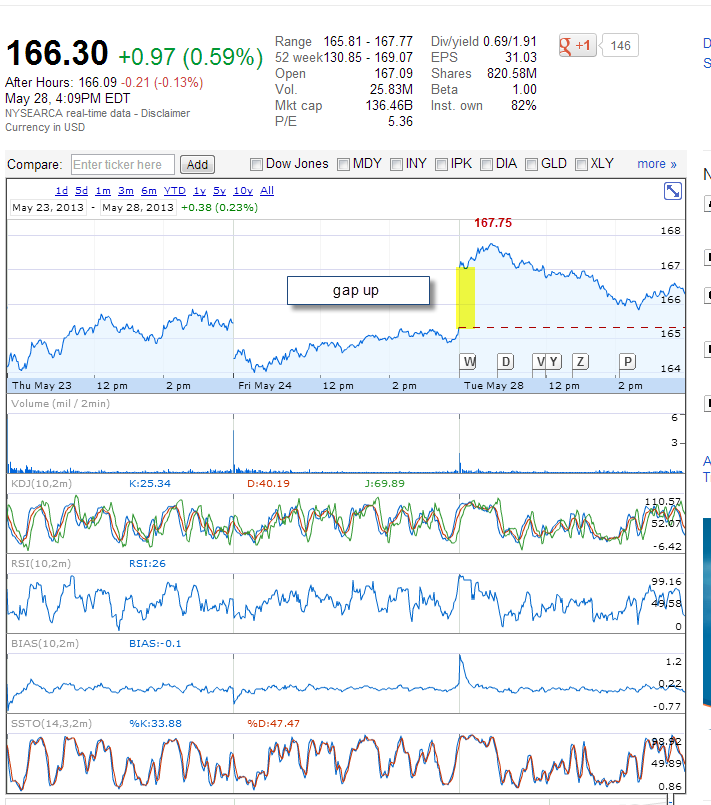Select the 1m chart range
This screenshot has height=805, width=711.
coord(103,191)
